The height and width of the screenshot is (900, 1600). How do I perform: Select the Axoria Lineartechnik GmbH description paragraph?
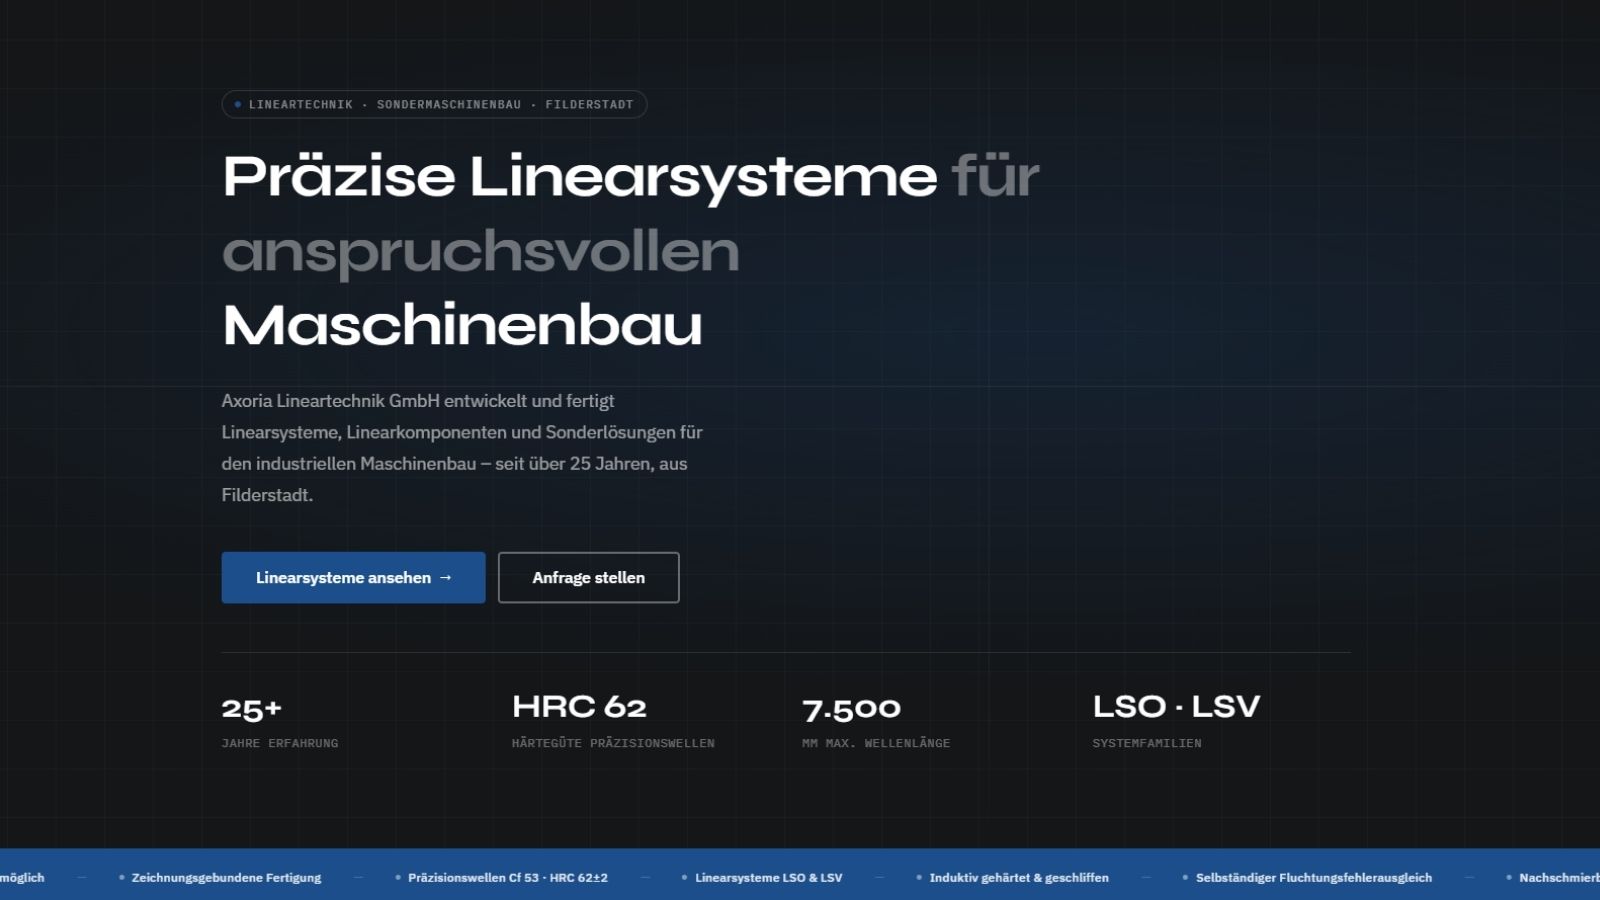[x=462, y=447]
